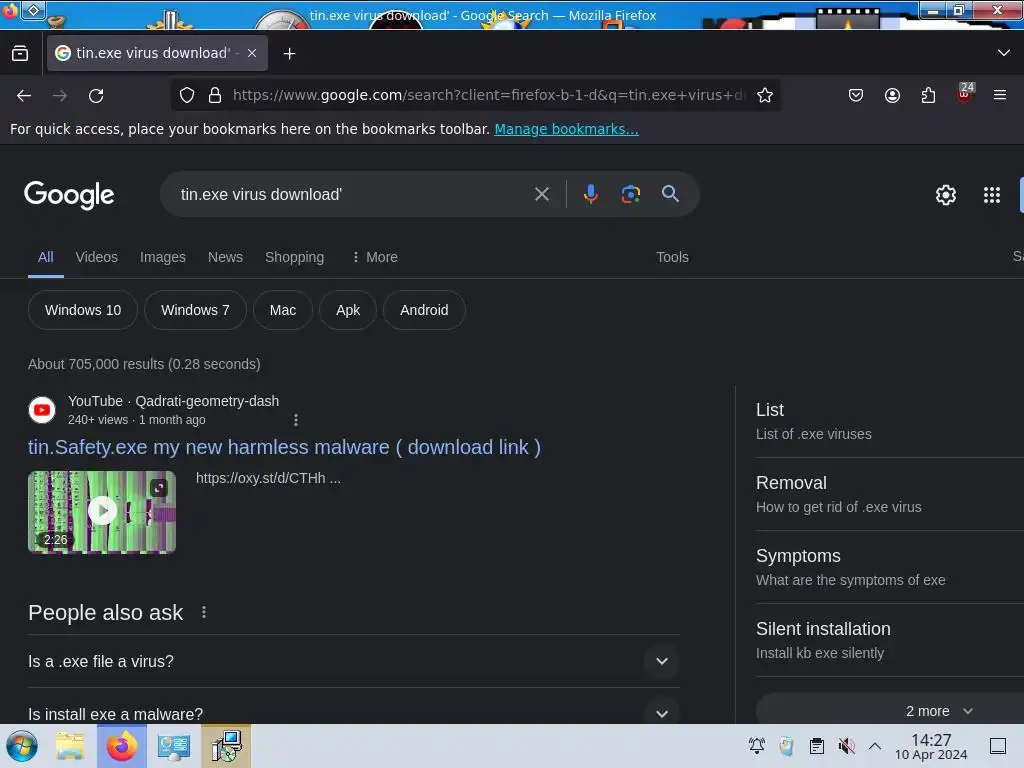1024x768 pixels.
Task: Switch to the Shopping tab
Action: tap(295, 257)
